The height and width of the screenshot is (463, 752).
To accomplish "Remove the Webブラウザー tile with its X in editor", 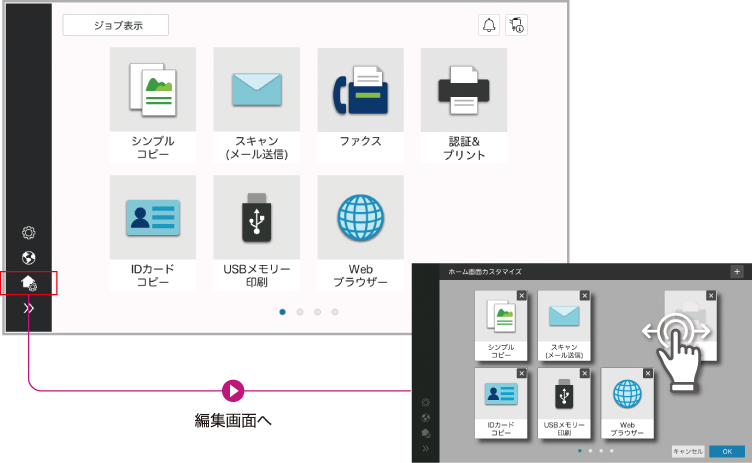I will click(x=648, y=373).
